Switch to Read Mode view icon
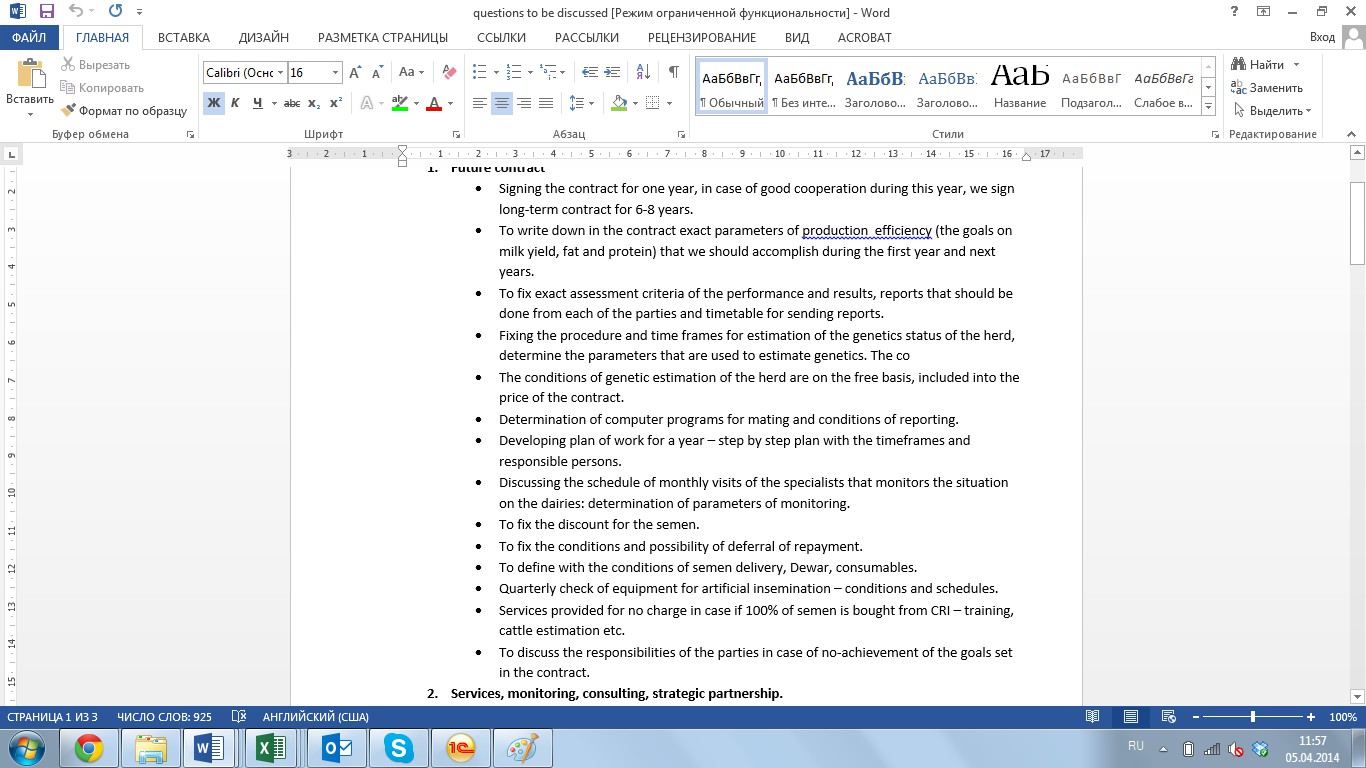The width and height of the screenshot is (1366, 768). [x=1093, y=717]
